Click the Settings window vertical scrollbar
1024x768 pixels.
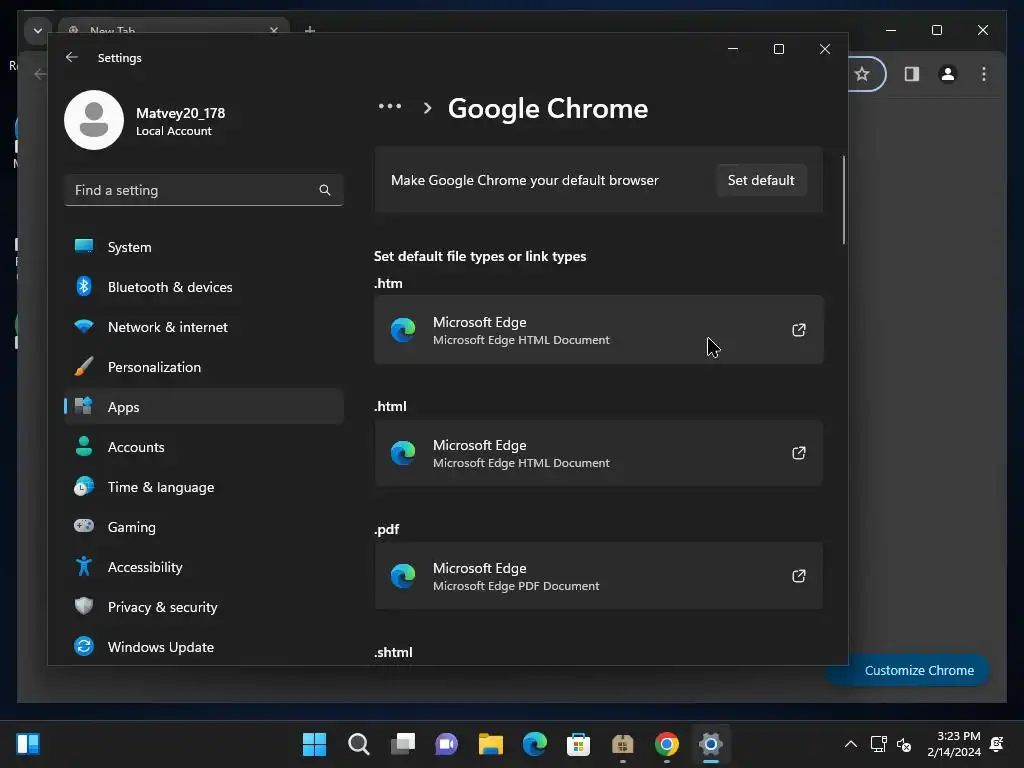(x=844, y=200)
